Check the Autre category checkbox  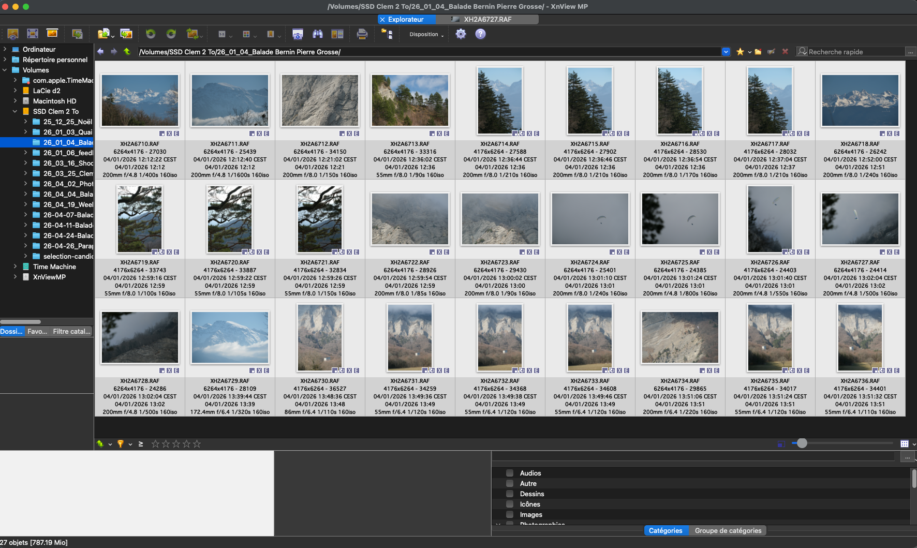[x=509, y=484]
